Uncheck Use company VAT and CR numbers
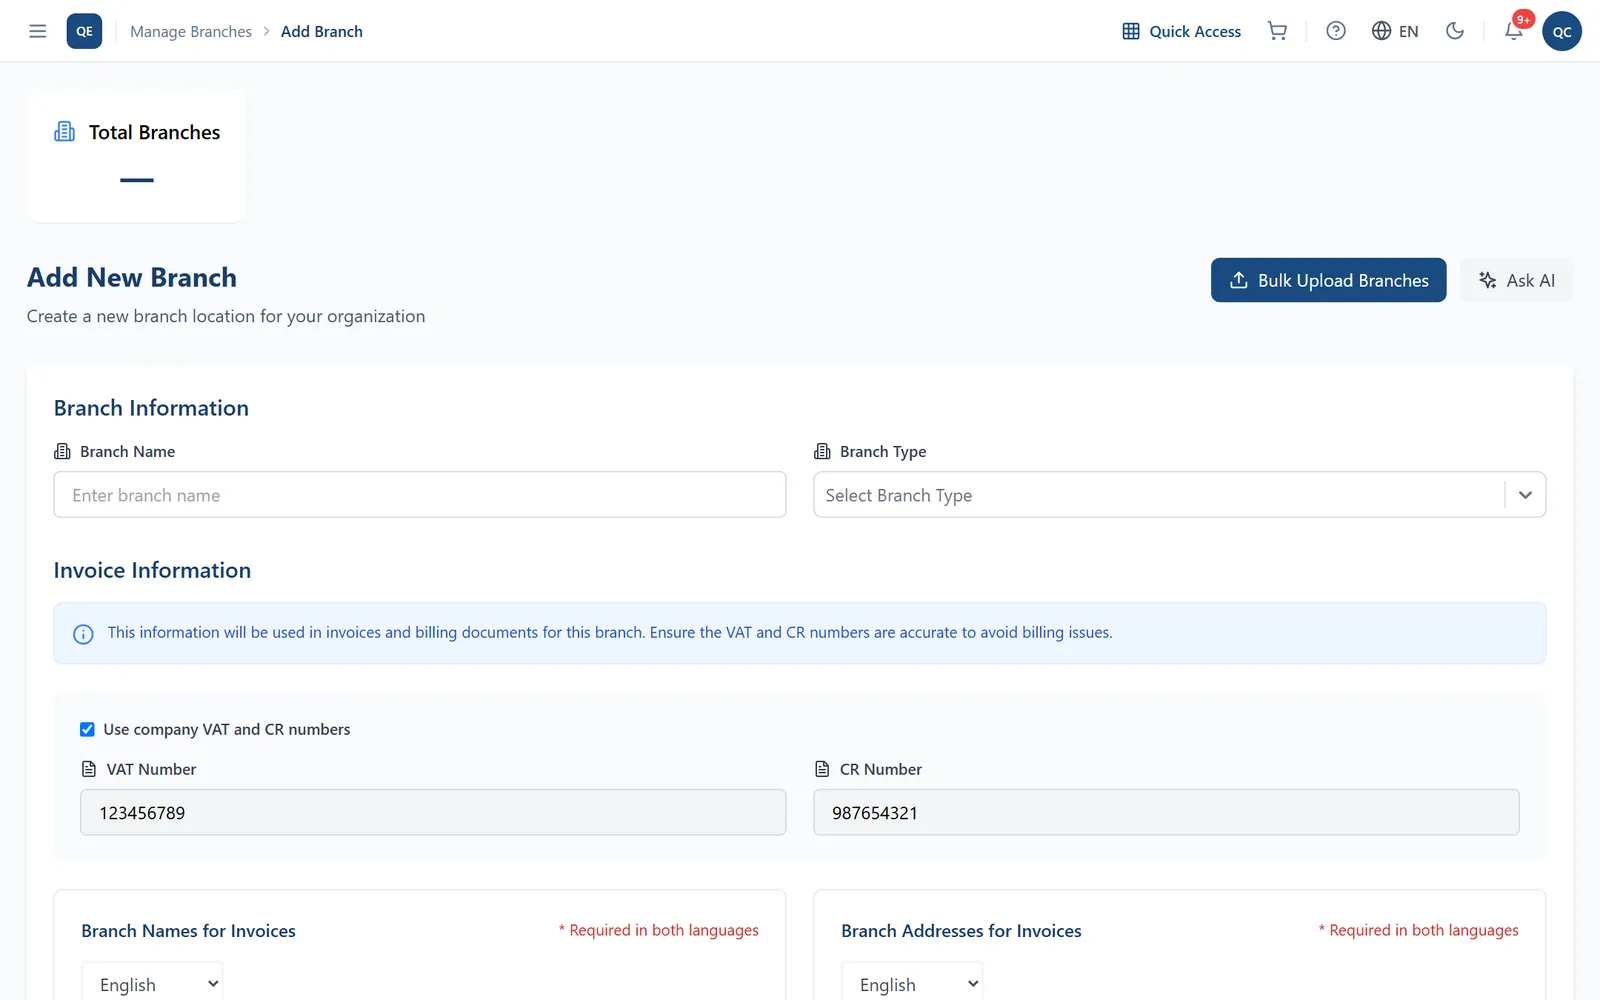Viewport: 1600px width, 1000px height. pos(87,729)
